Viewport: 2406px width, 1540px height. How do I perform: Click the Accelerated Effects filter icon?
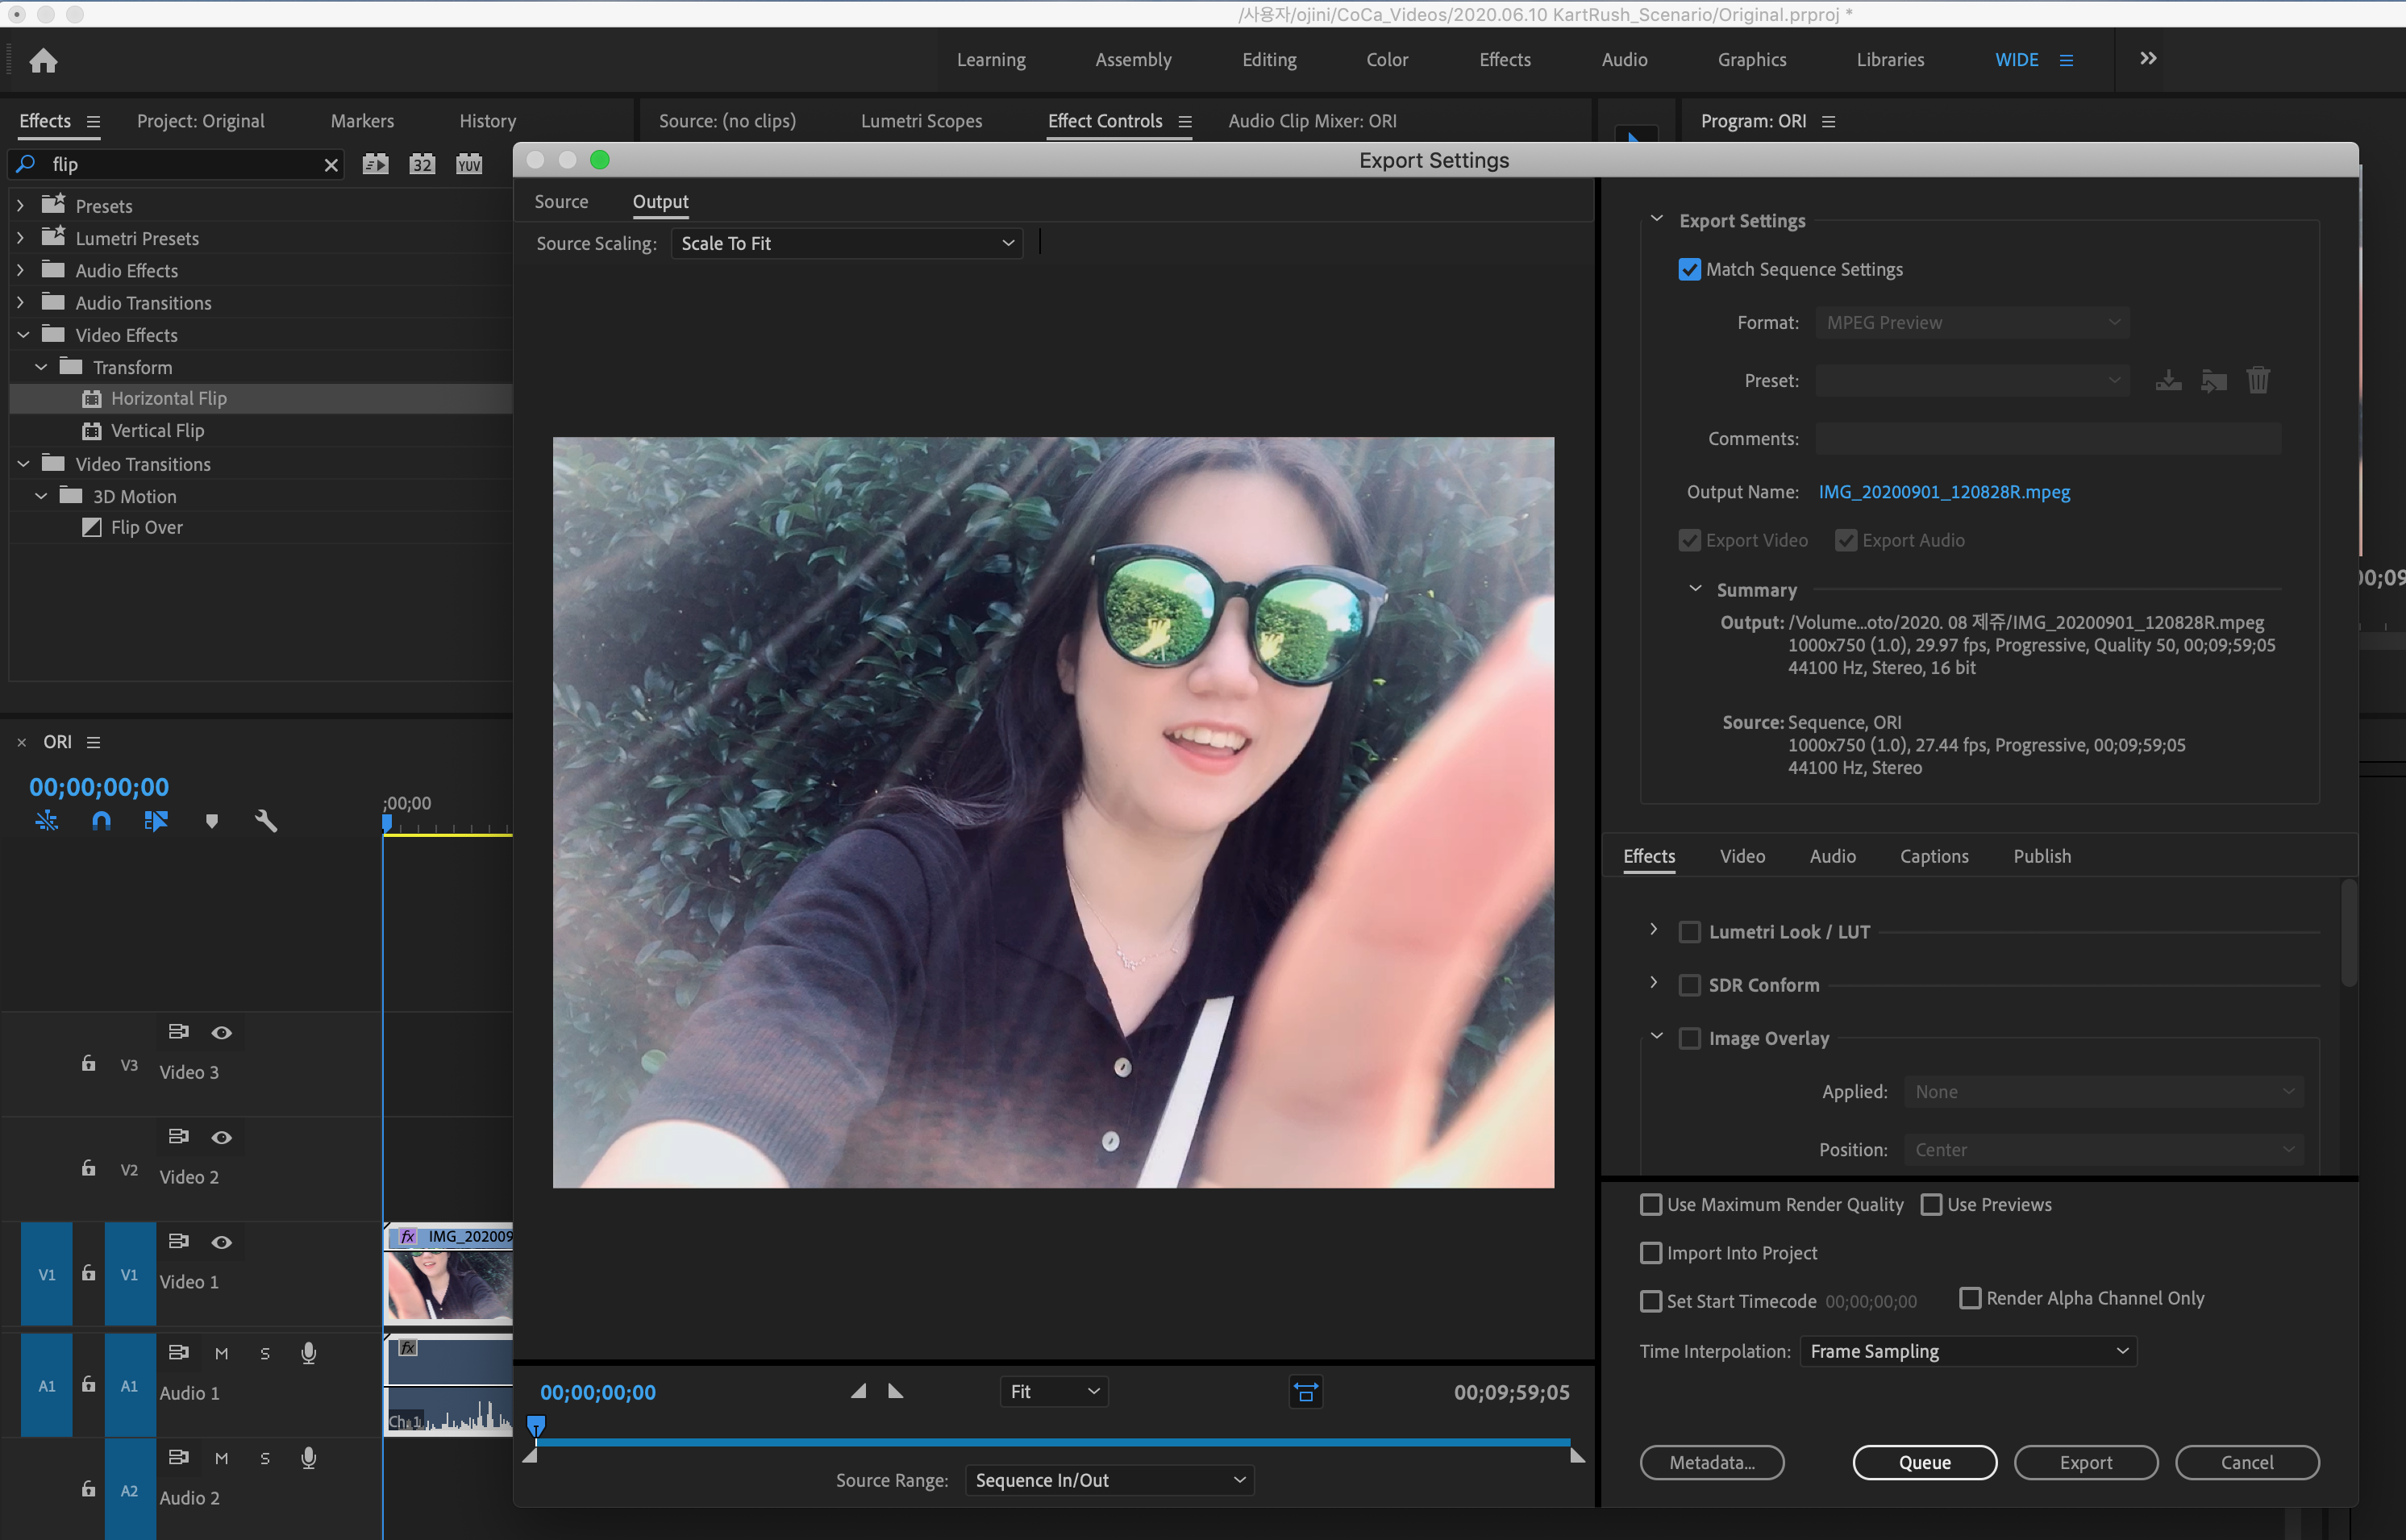click(x=375, y=164)
